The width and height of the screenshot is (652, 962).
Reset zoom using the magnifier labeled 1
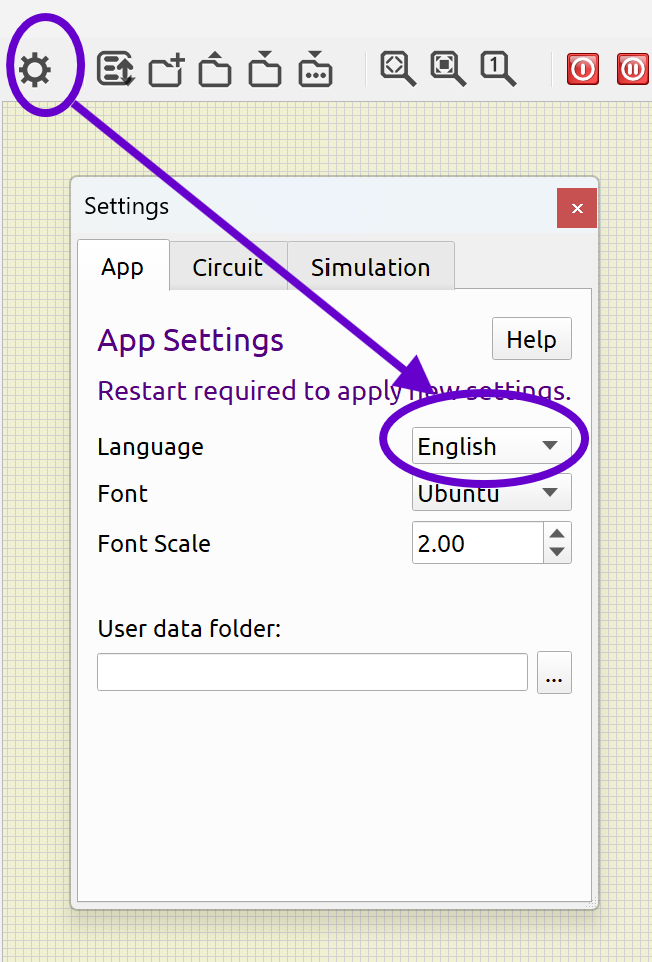point(497,69)
